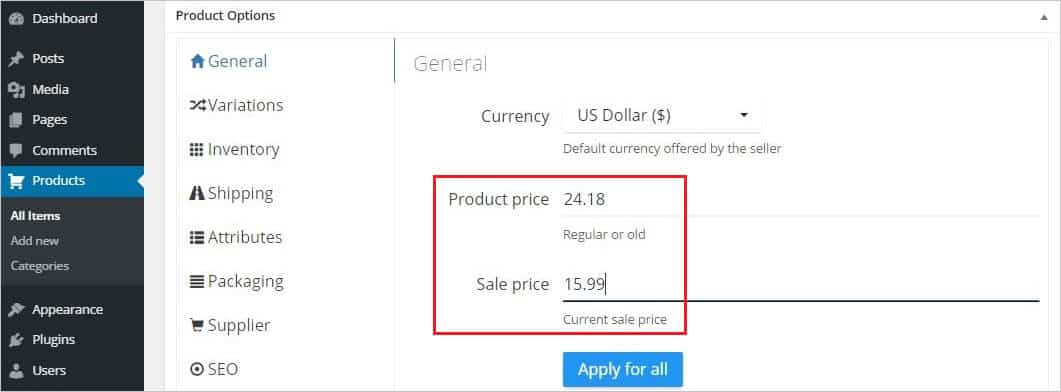This screenshot has height=392, width=1061.
Task: Click the Plugins plug icon
Action: (x=16, y=340)
